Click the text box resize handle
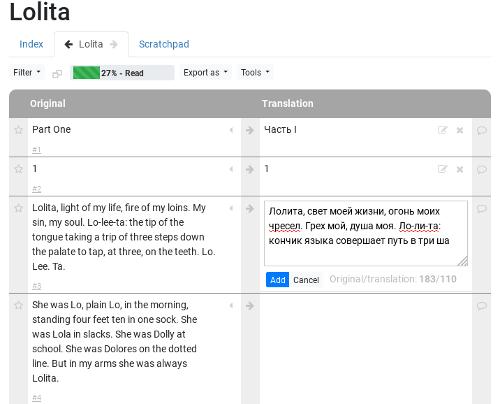Image resolution: width=500 pixels, height=404 pixels. point(463,261)
